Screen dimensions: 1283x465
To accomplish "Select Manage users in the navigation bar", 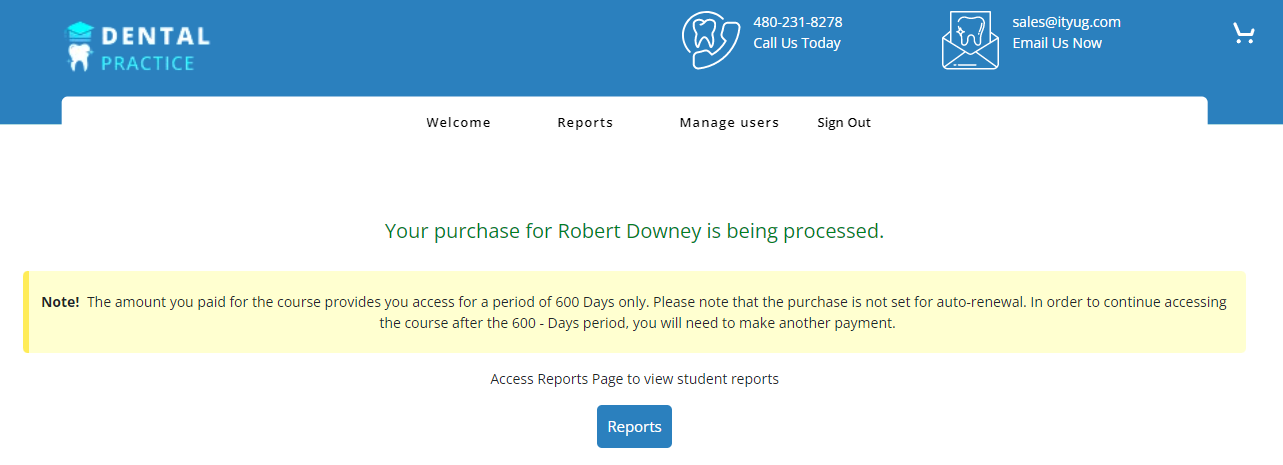I will tap(729, 123).
